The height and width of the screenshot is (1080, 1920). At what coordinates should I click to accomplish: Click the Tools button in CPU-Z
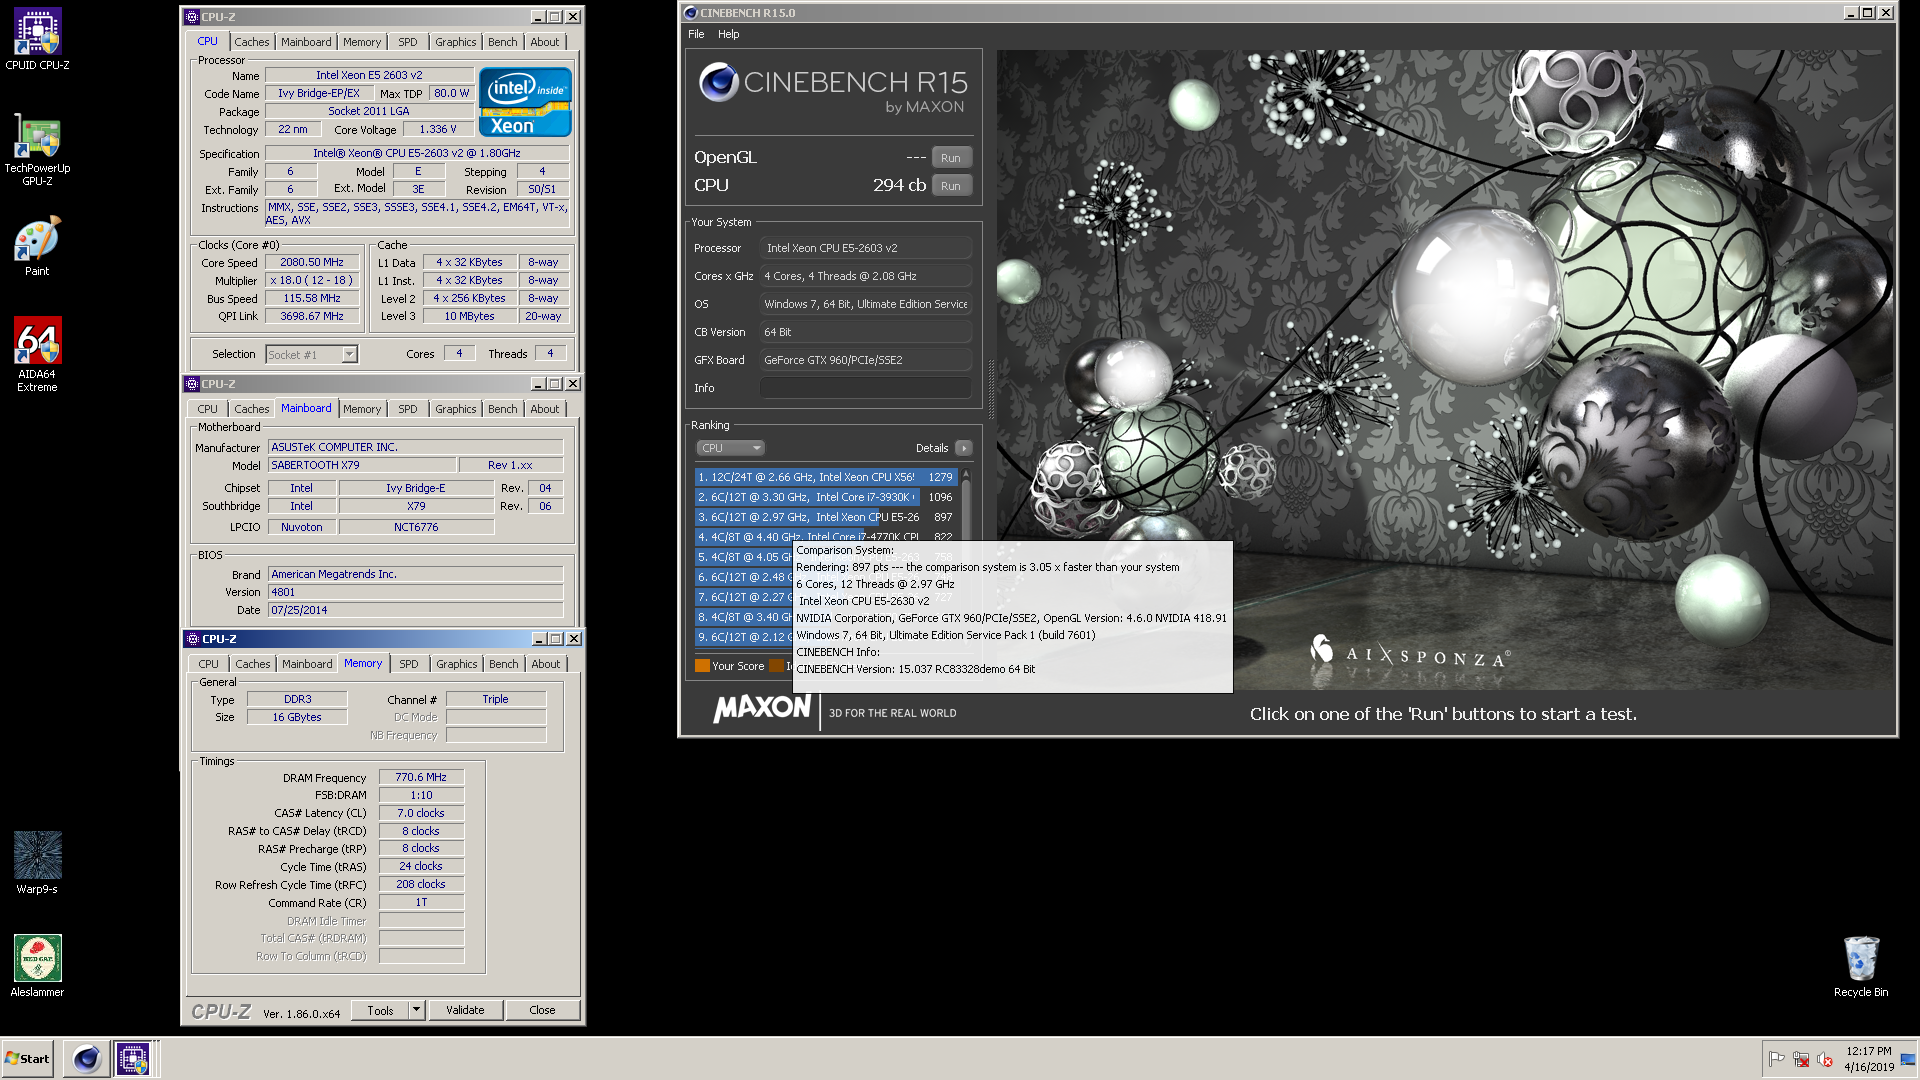381,1010
